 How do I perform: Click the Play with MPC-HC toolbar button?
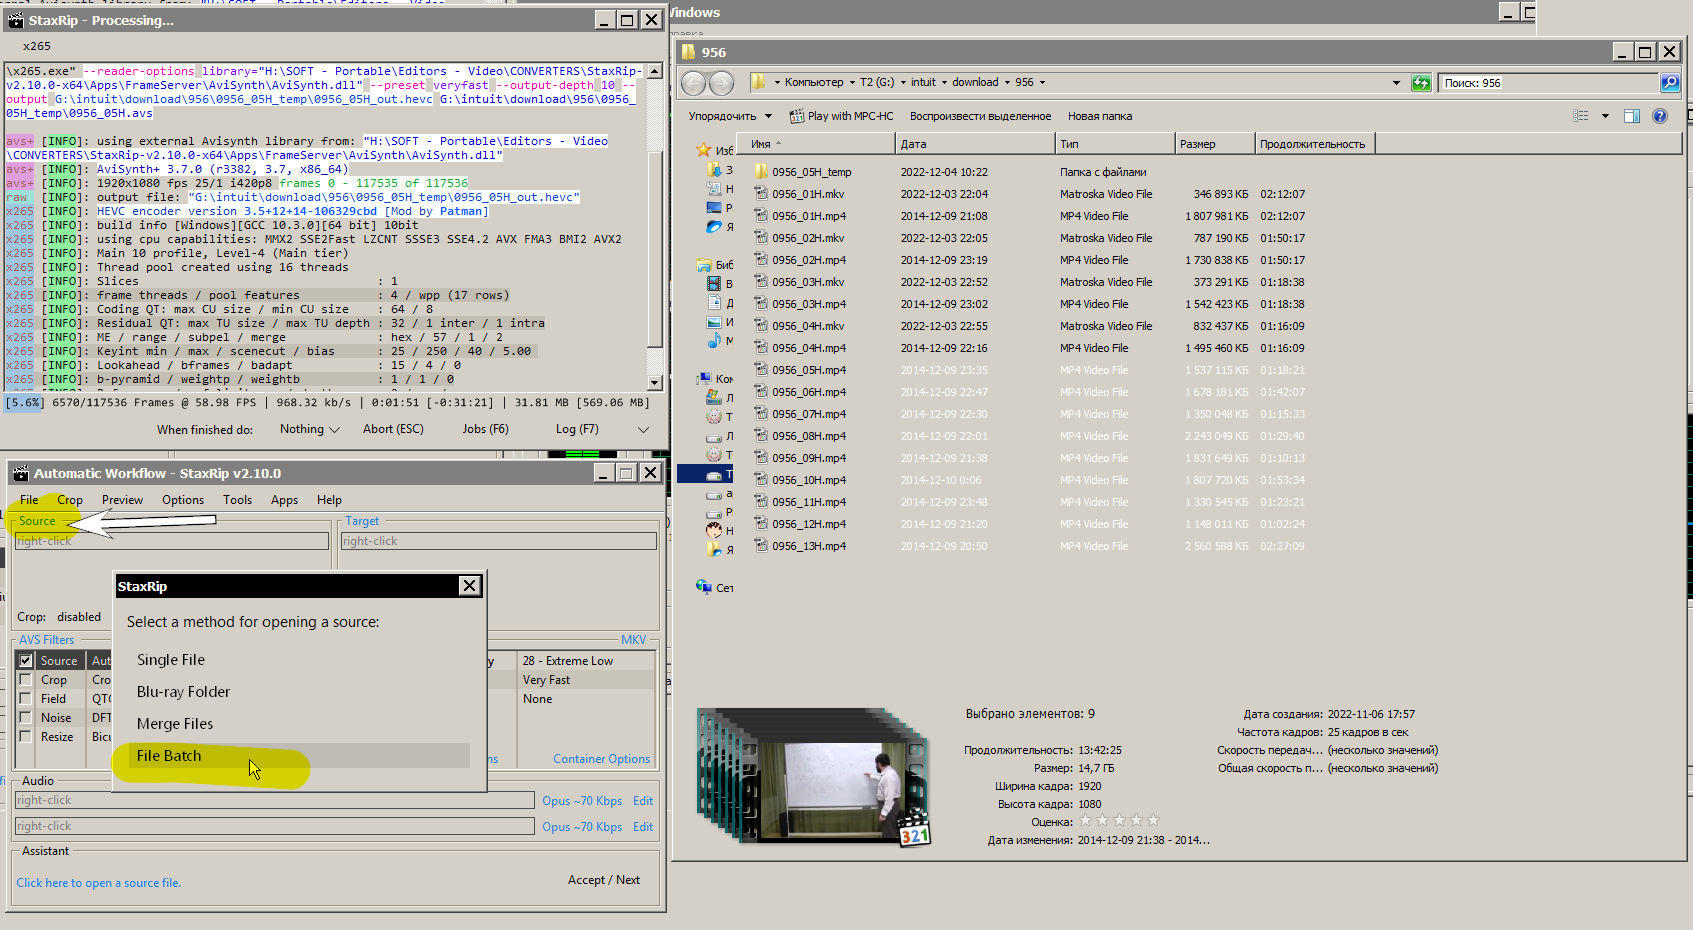click(841, 116)
